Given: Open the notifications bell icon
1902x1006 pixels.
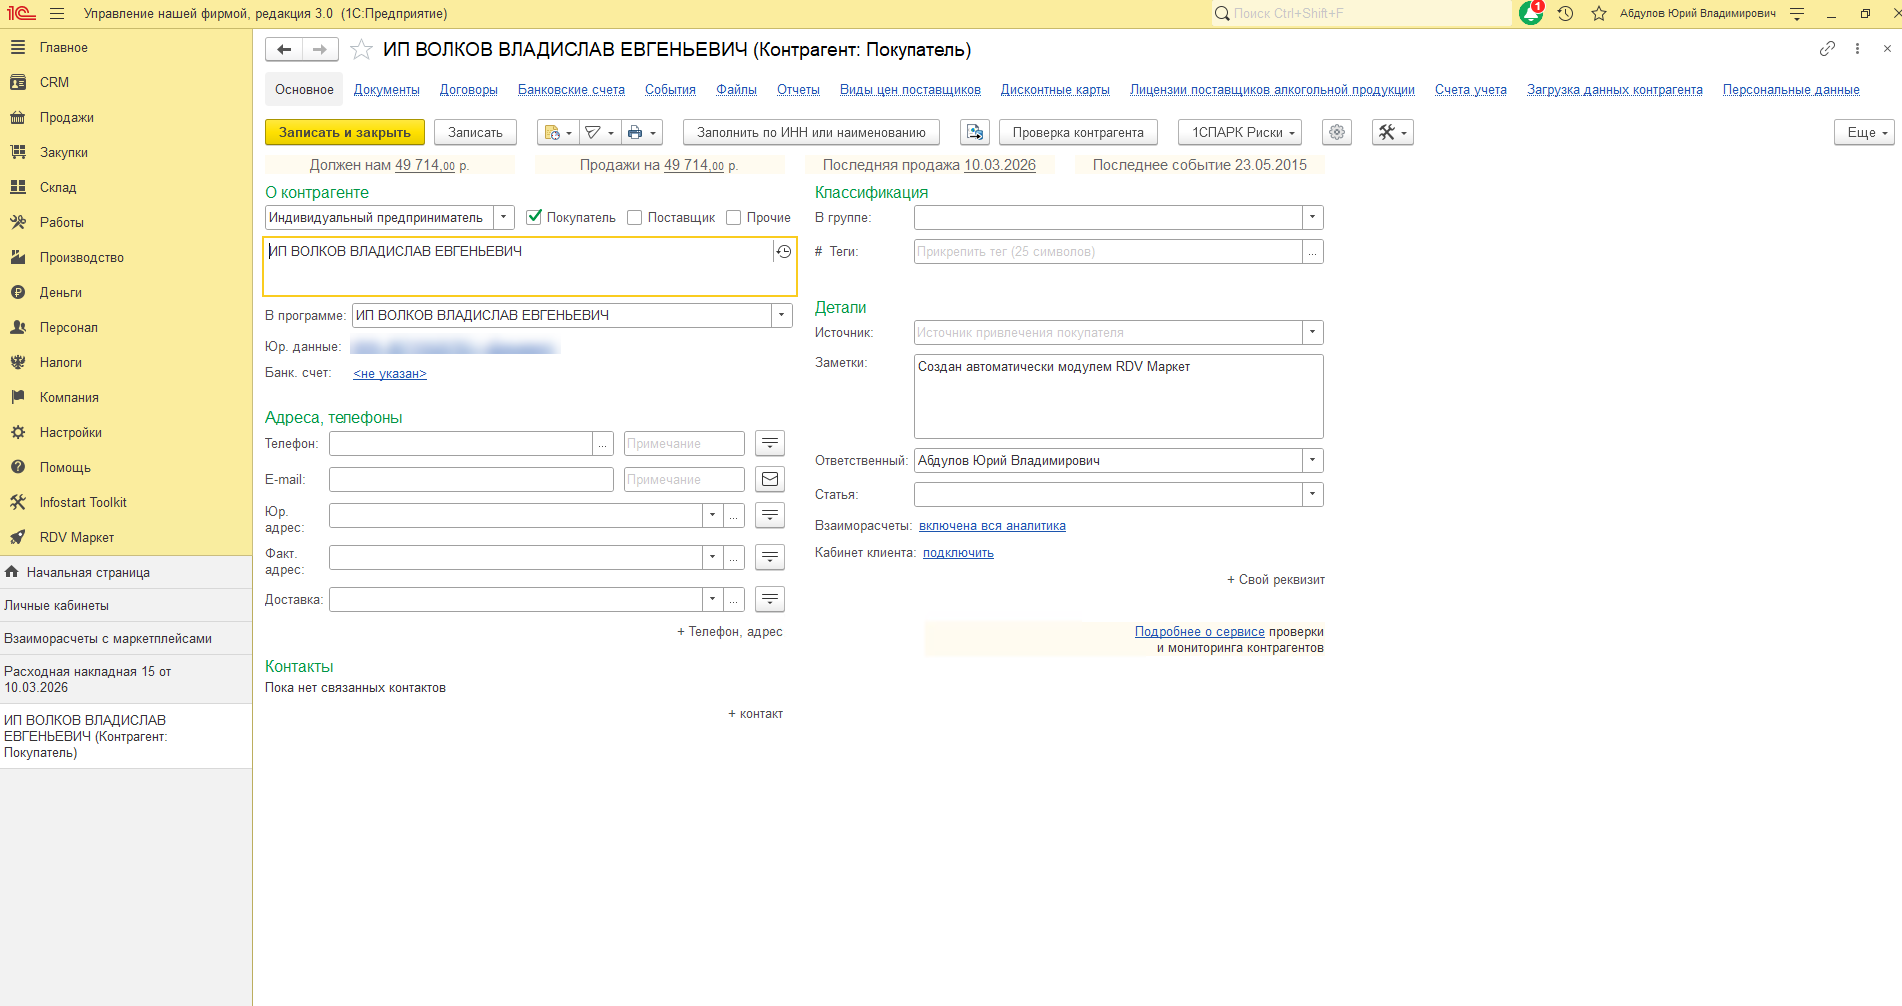Looking at the screenshot, I should pos(1530,14).
